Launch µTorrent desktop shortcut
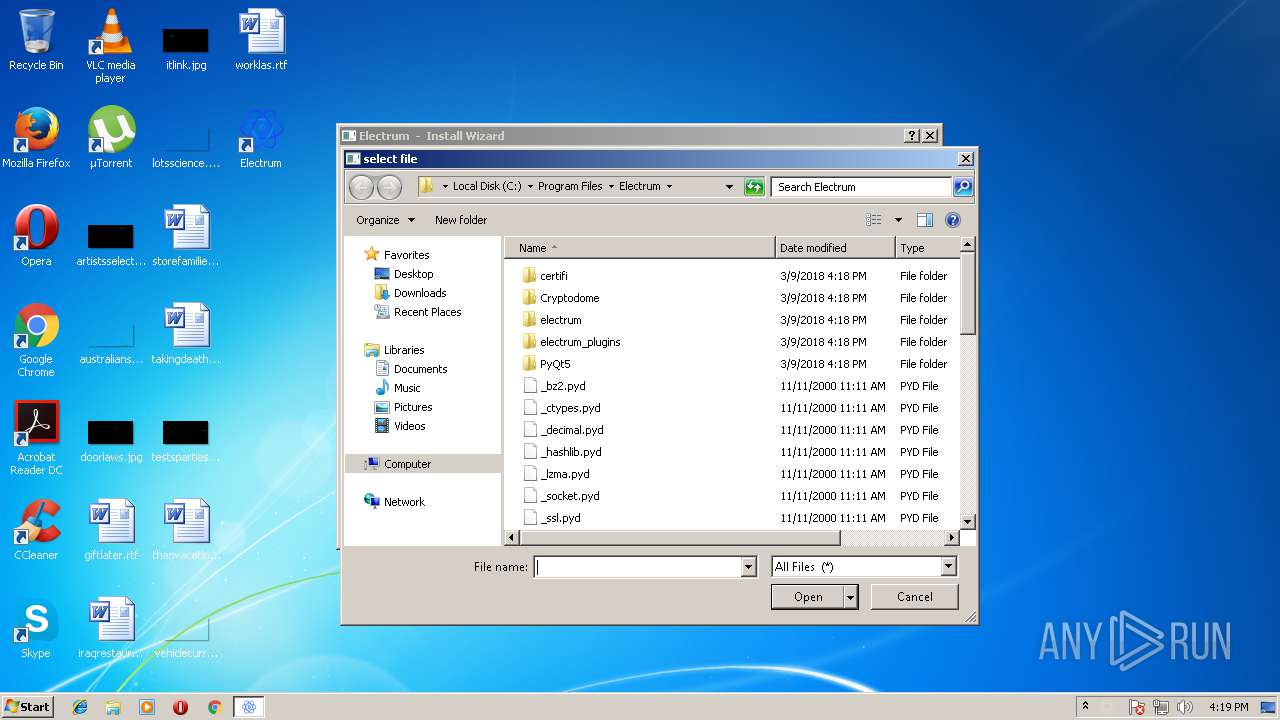The width and height of the screenshot is (1280, 720). 110,138
